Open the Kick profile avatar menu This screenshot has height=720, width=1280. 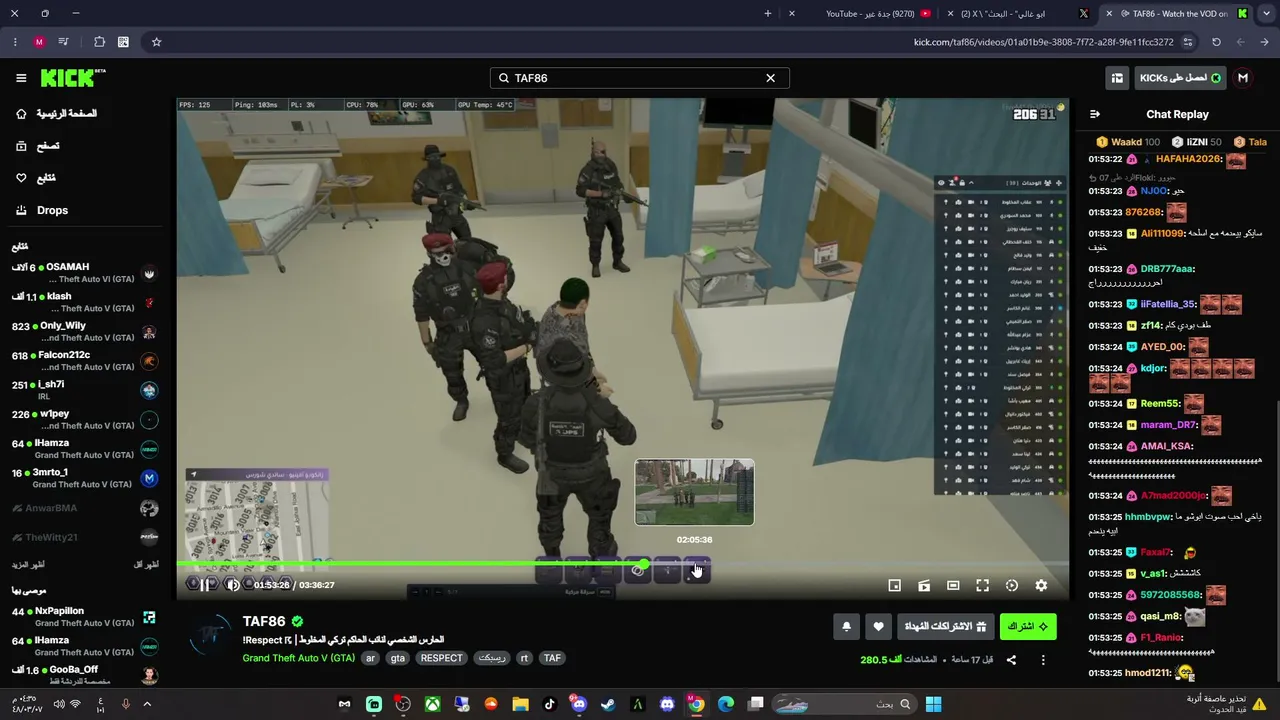1243,78
